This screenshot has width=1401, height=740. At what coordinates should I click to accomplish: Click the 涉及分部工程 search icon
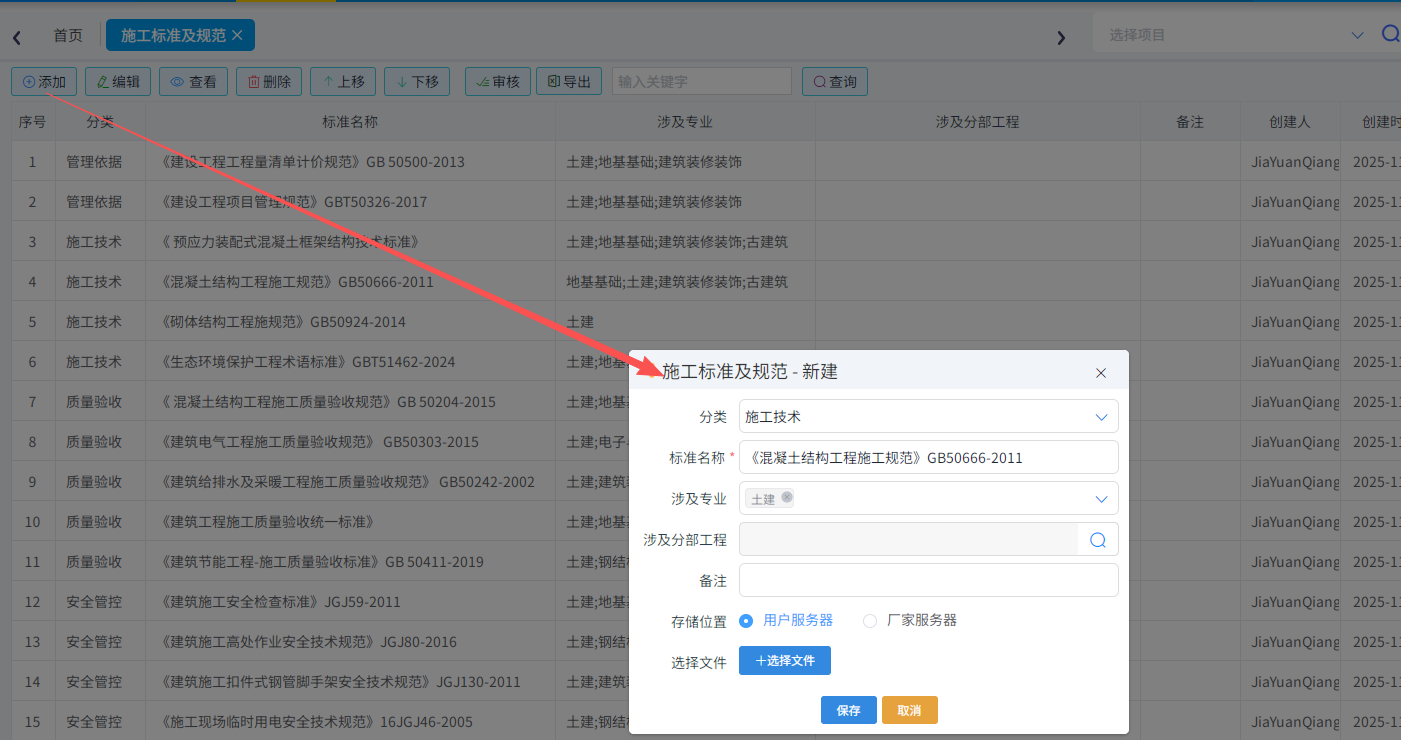[1098, 540]
